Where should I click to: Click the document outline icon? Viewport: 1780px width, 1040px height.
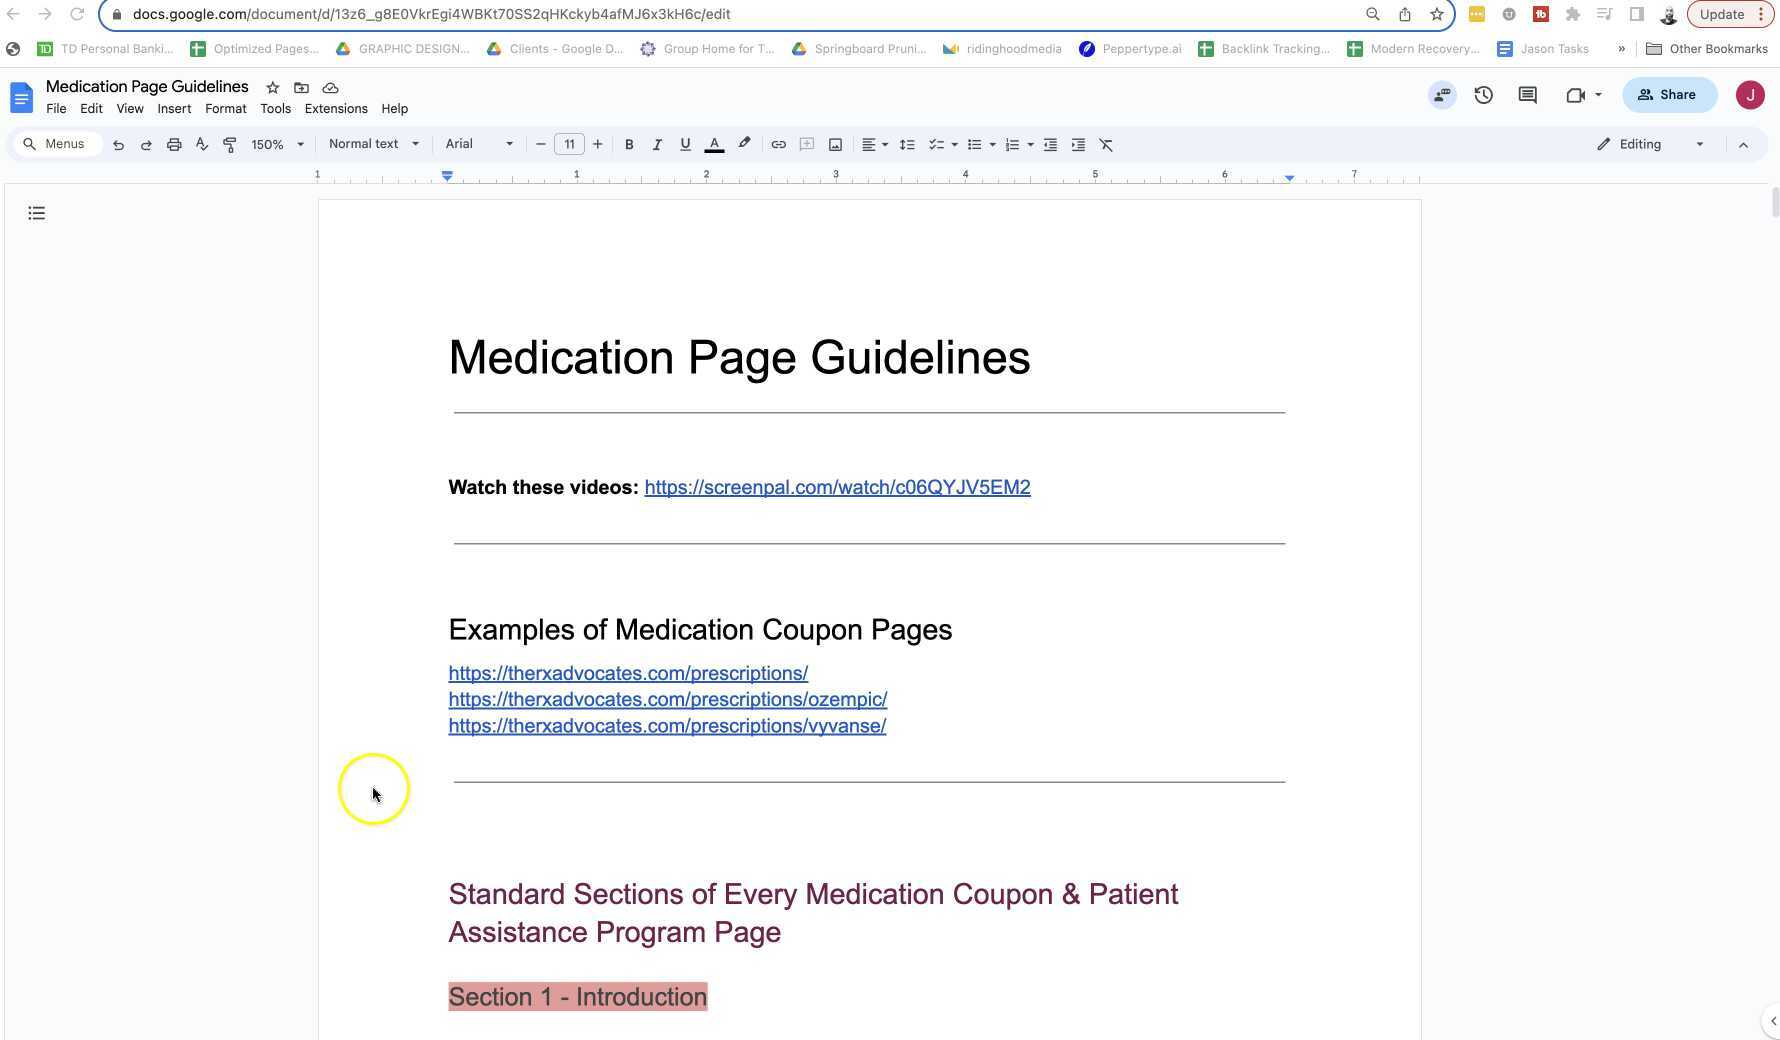36,213
